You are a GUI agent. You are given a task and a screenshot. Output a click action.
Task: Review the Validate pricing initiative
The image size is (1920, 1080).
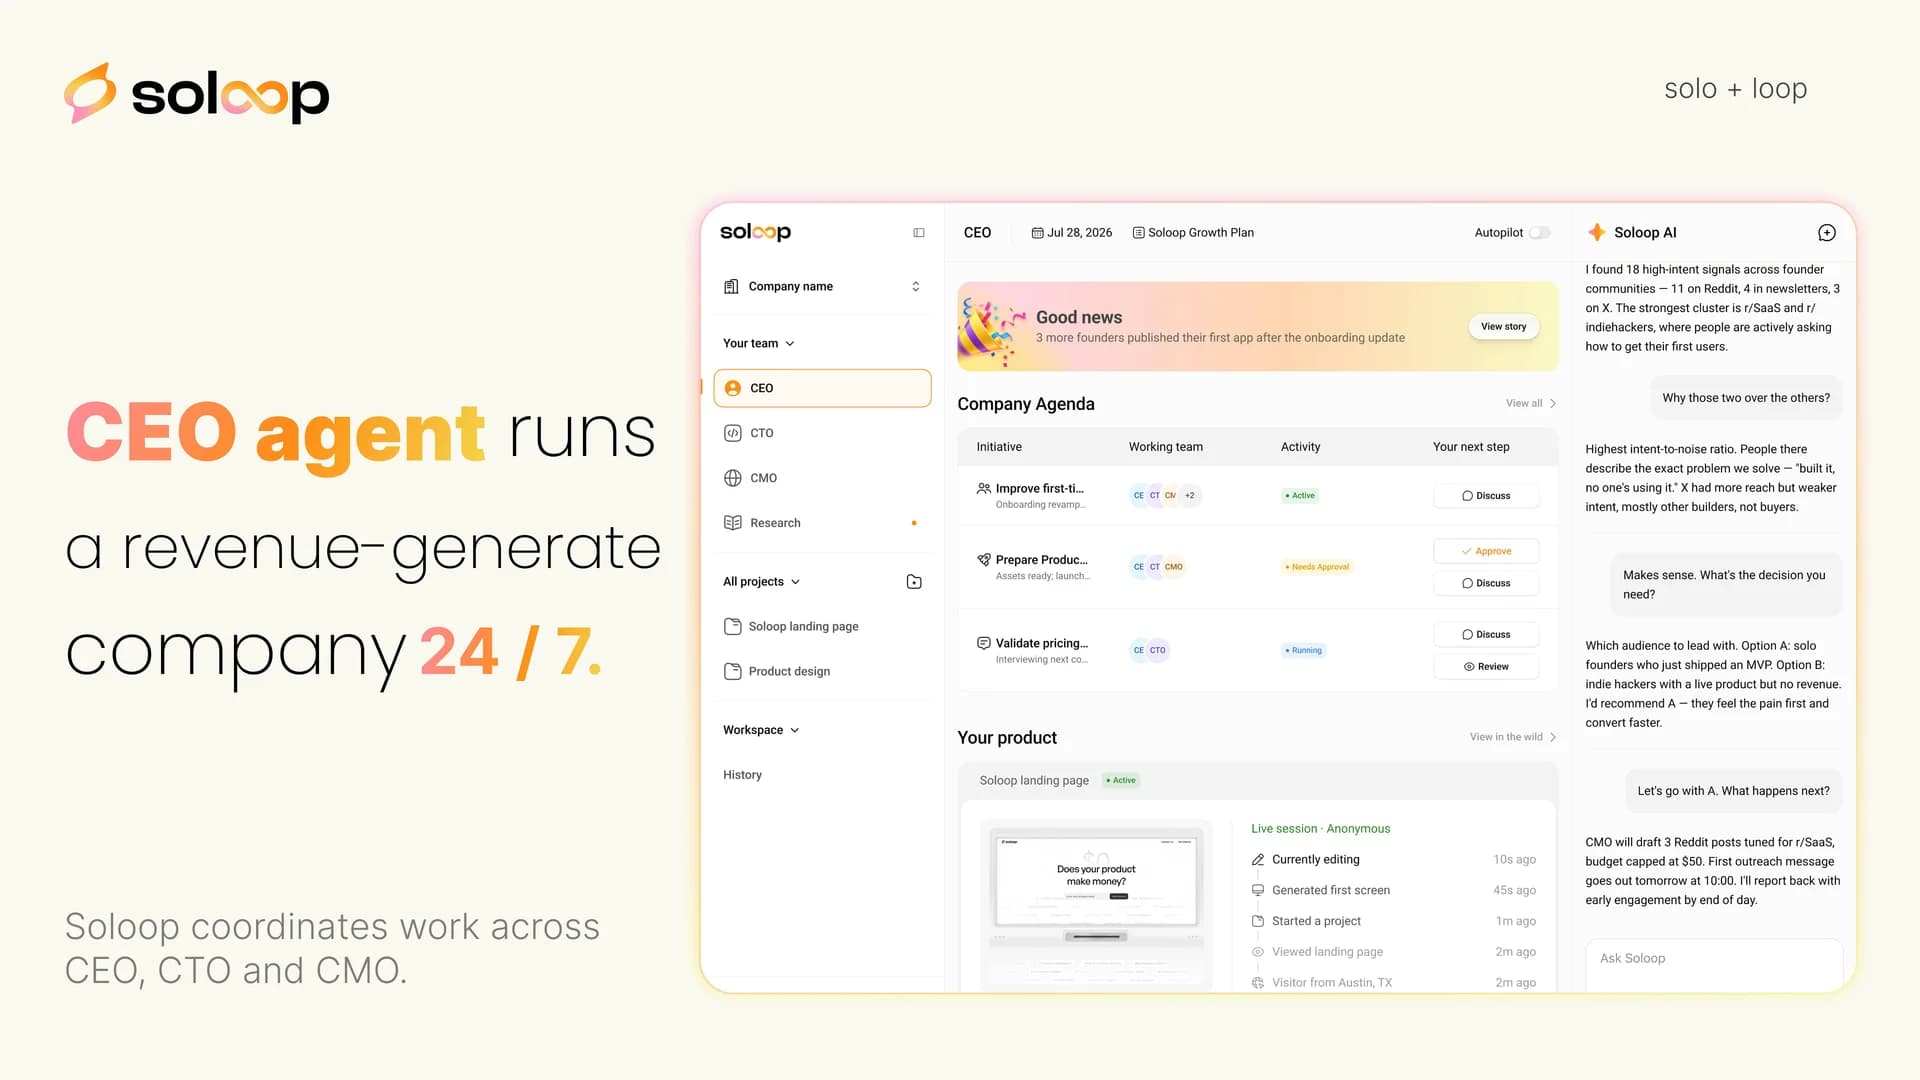1485,667
